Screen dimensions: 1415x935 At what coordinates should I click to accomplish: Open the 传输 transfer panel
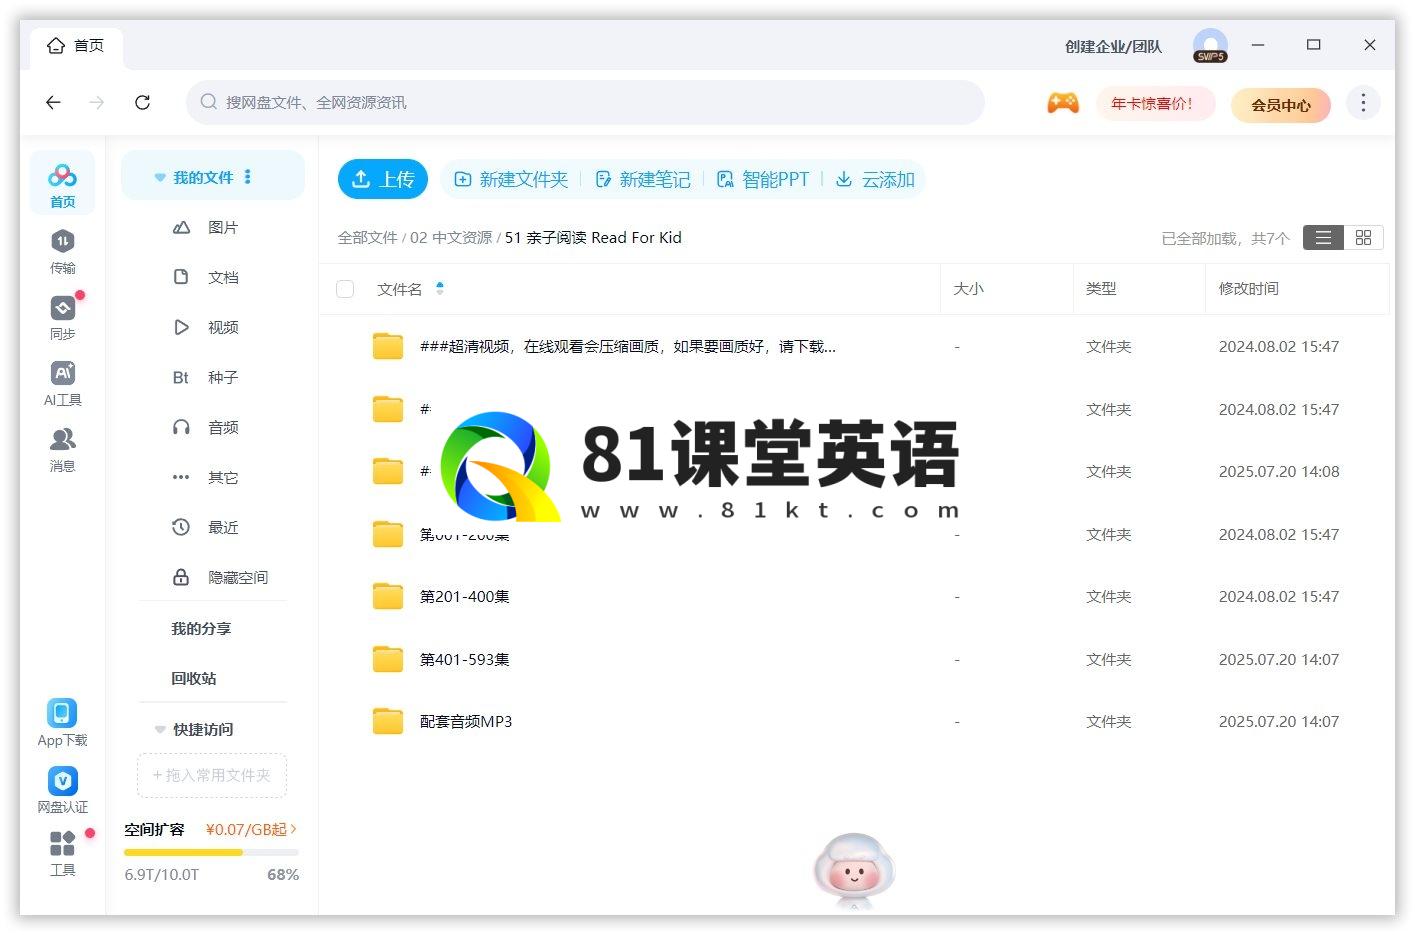pyautogui.click(x=62, y=251)
